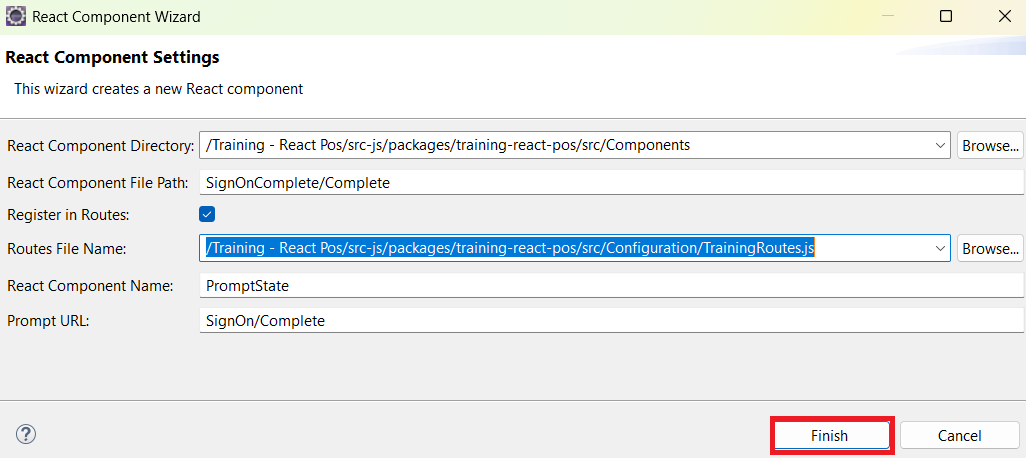
Task: Click the React Component File Path field
Action: click(611, 183)
